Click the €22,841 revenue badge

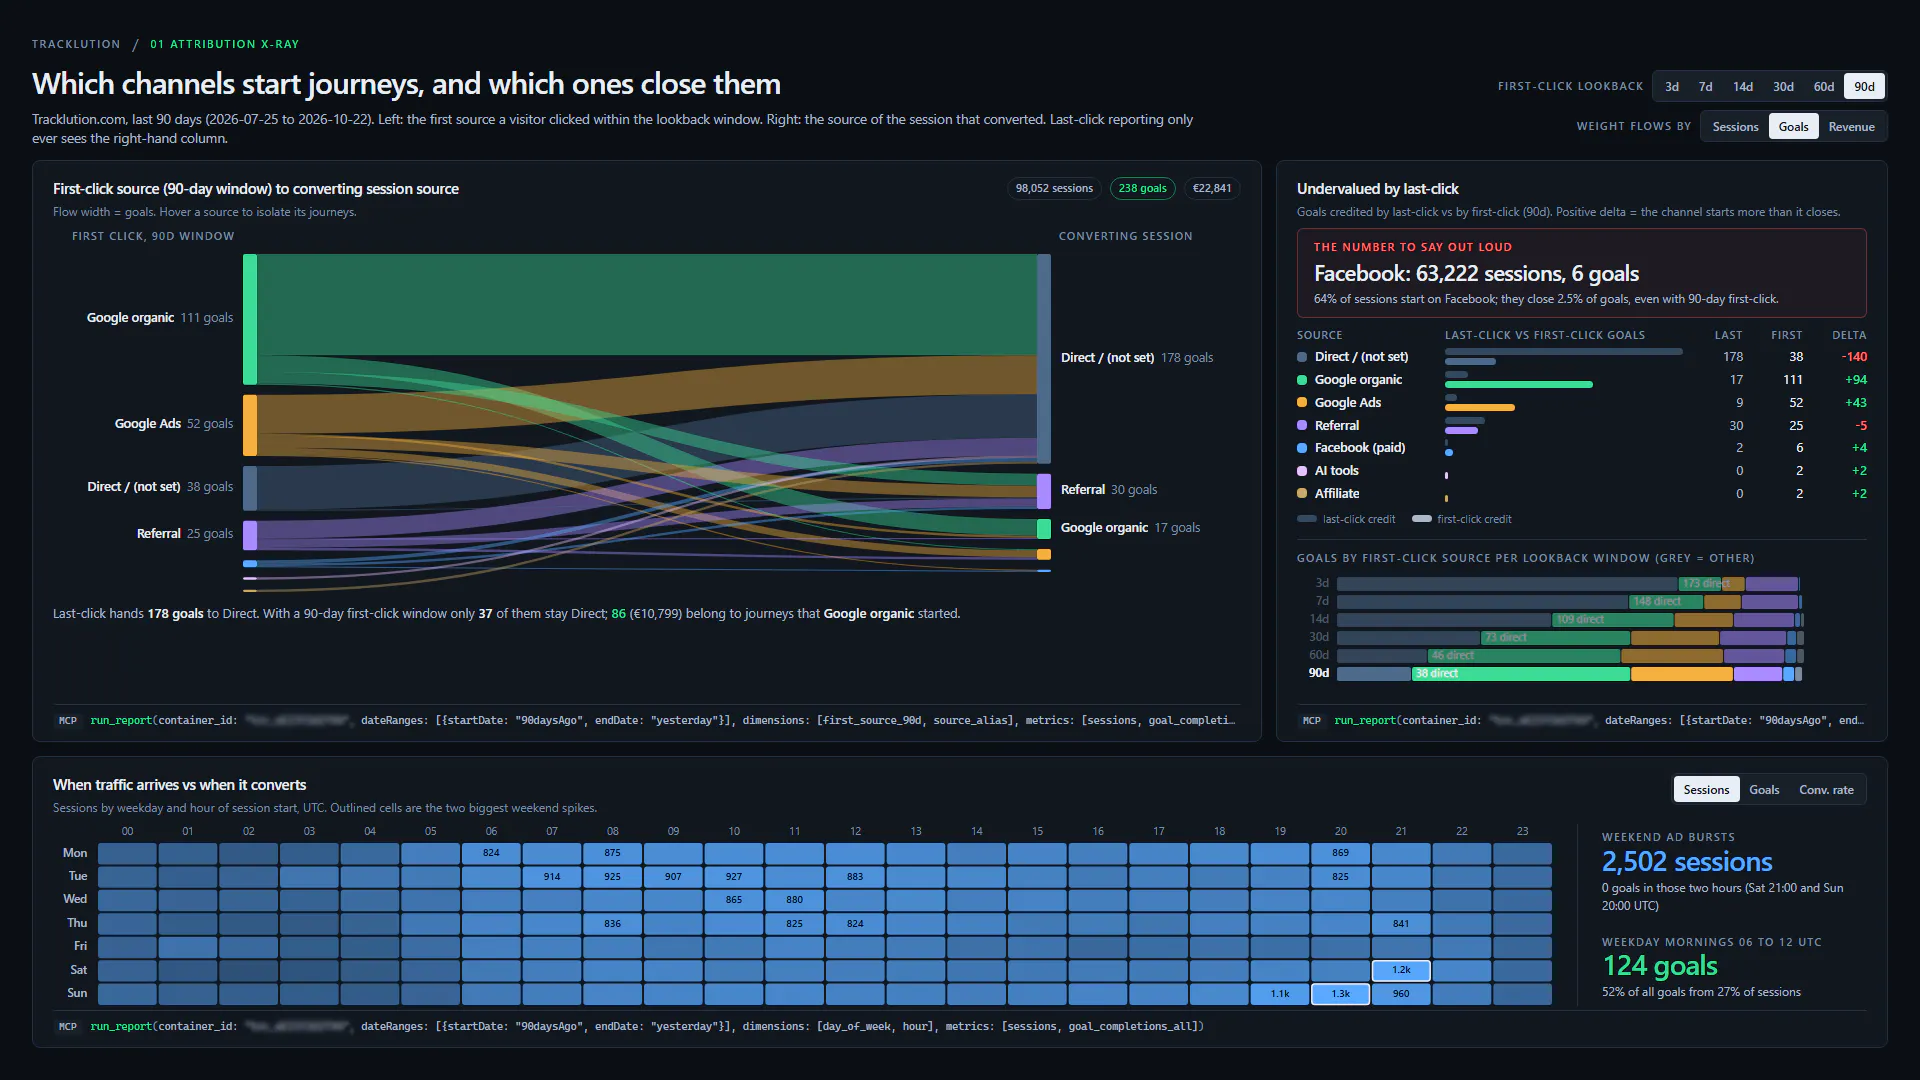1212,188
